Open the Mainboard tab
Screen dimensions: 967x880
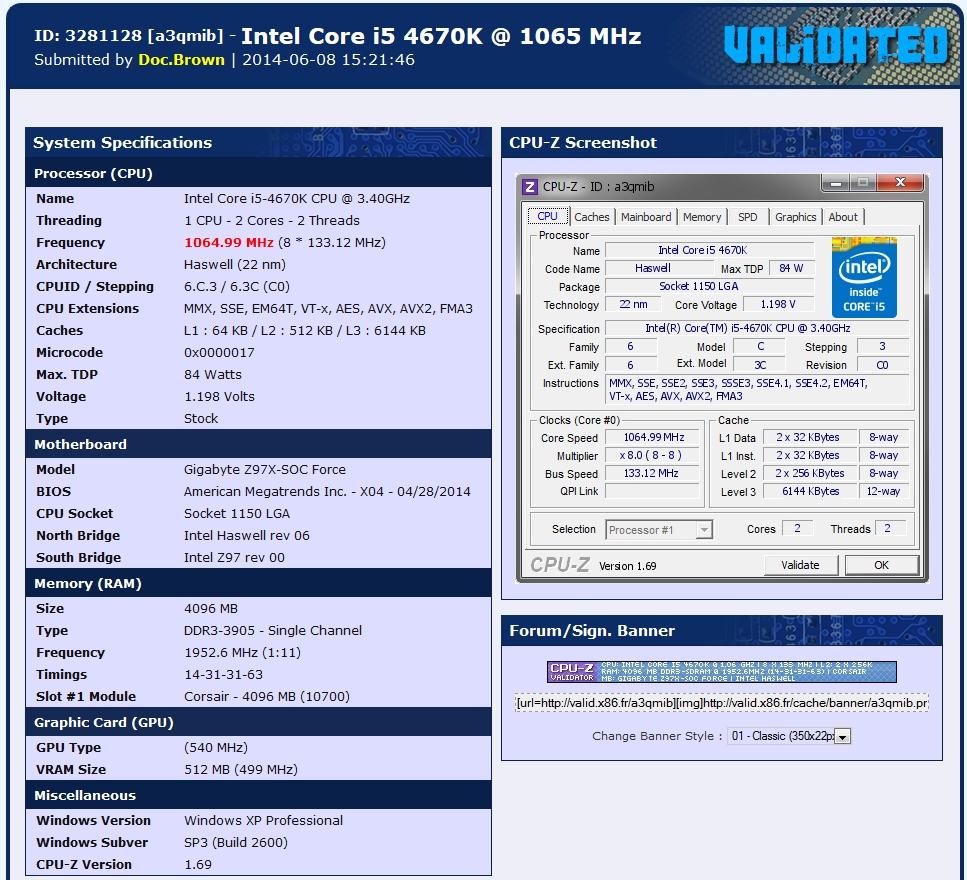[646, 217]
